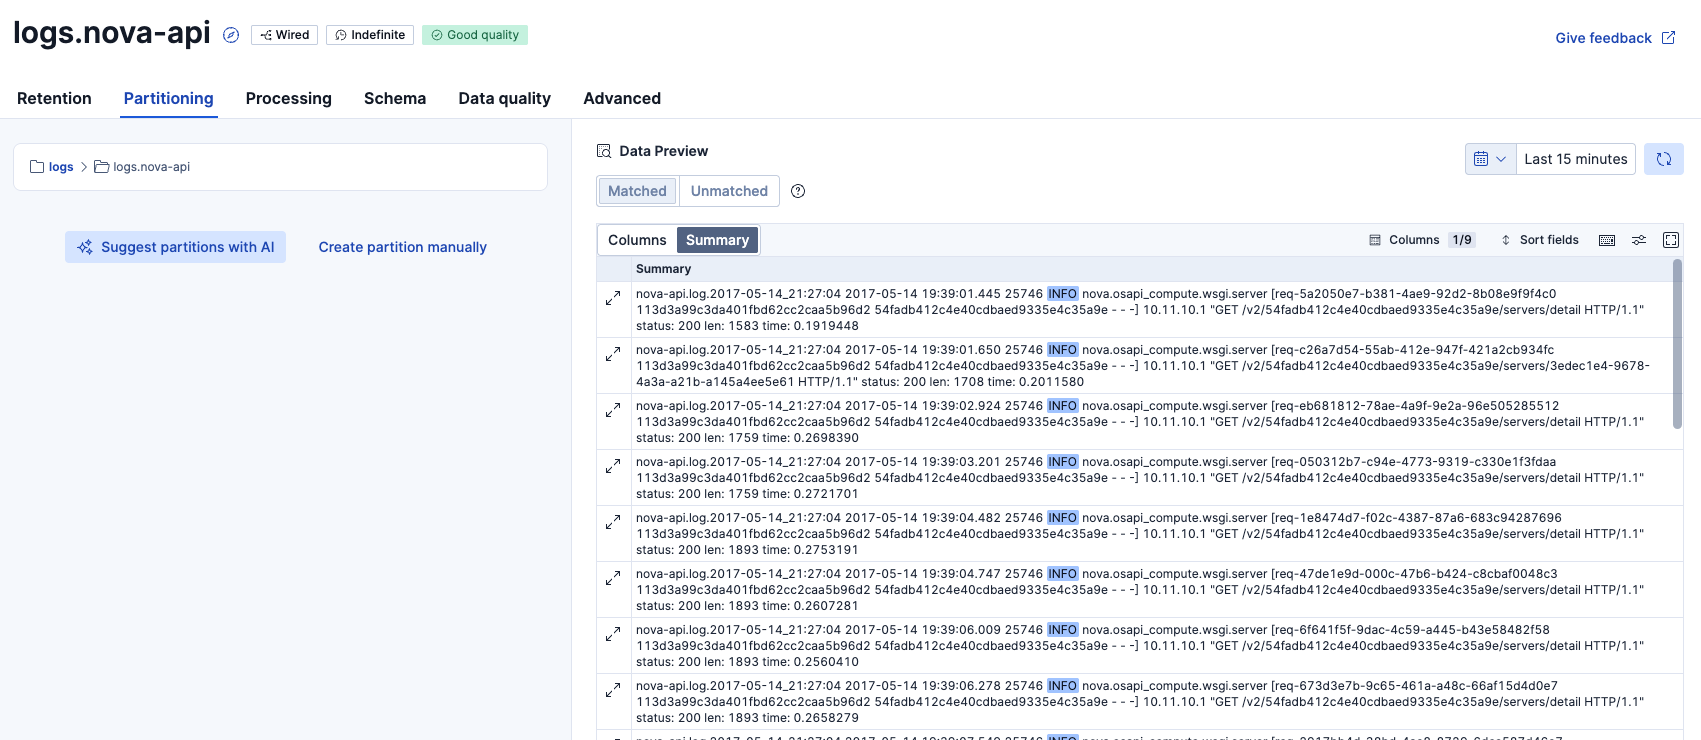Open the calendar date quick menu
This screenshot has width=1701, height=740.
pos(1490,159)
